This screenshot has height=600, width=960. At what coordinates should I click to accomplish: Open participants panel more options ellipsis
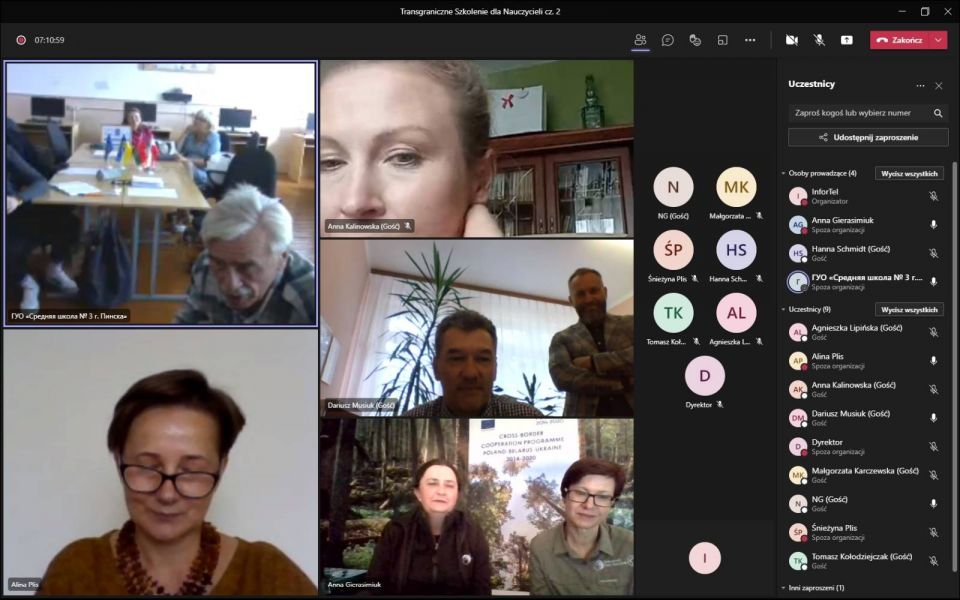click(x=920, y=85)
